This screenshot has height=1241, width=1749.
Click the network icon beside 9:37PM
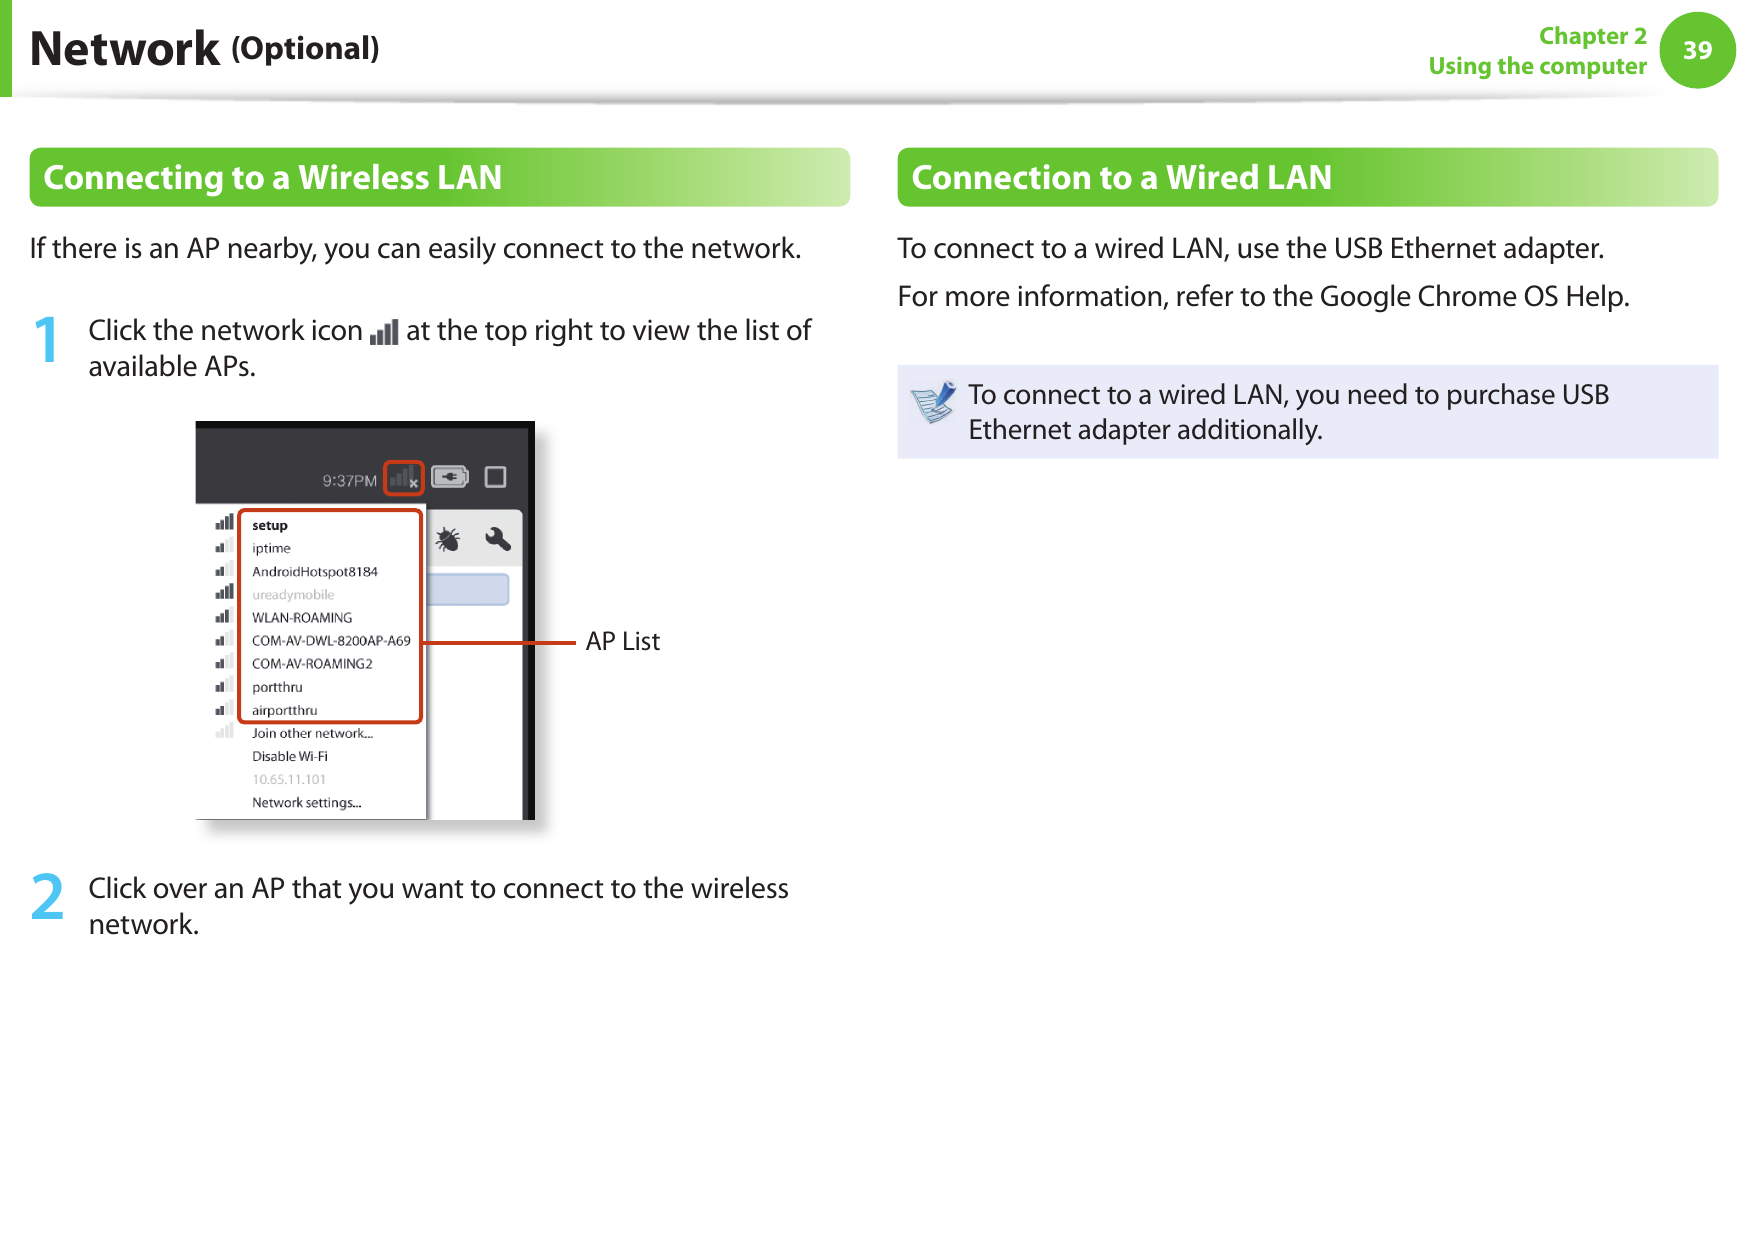coord(404,478)
